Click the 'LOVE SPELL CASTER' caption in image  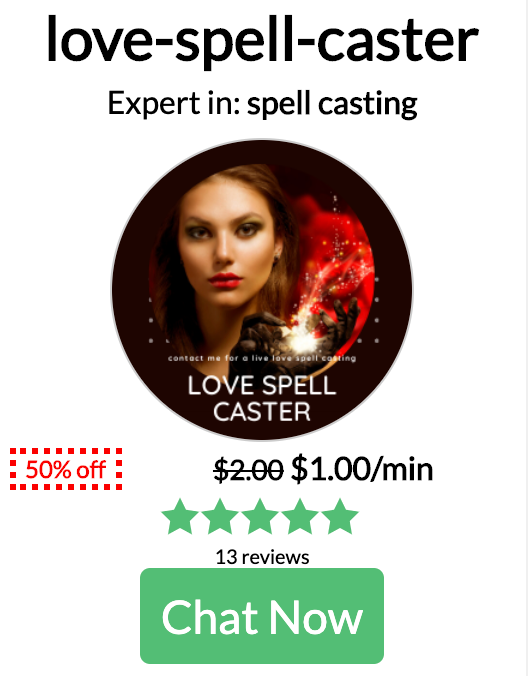[x=262, y=398]
